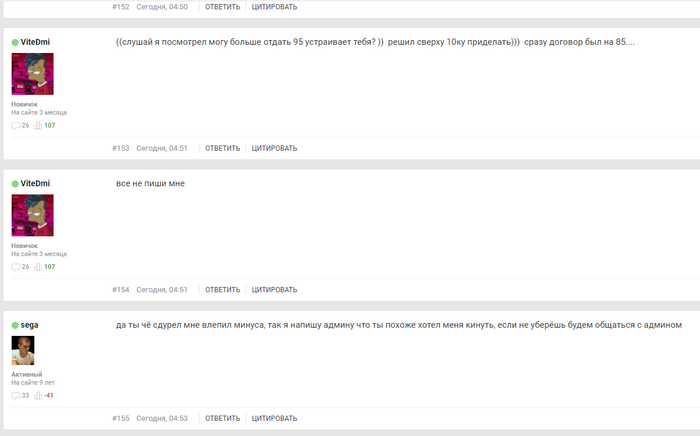This screenshot has height=436, width=700.
Task: Click ОТВЕТИТЬ under sega's post #155
Action: point(222,418)
